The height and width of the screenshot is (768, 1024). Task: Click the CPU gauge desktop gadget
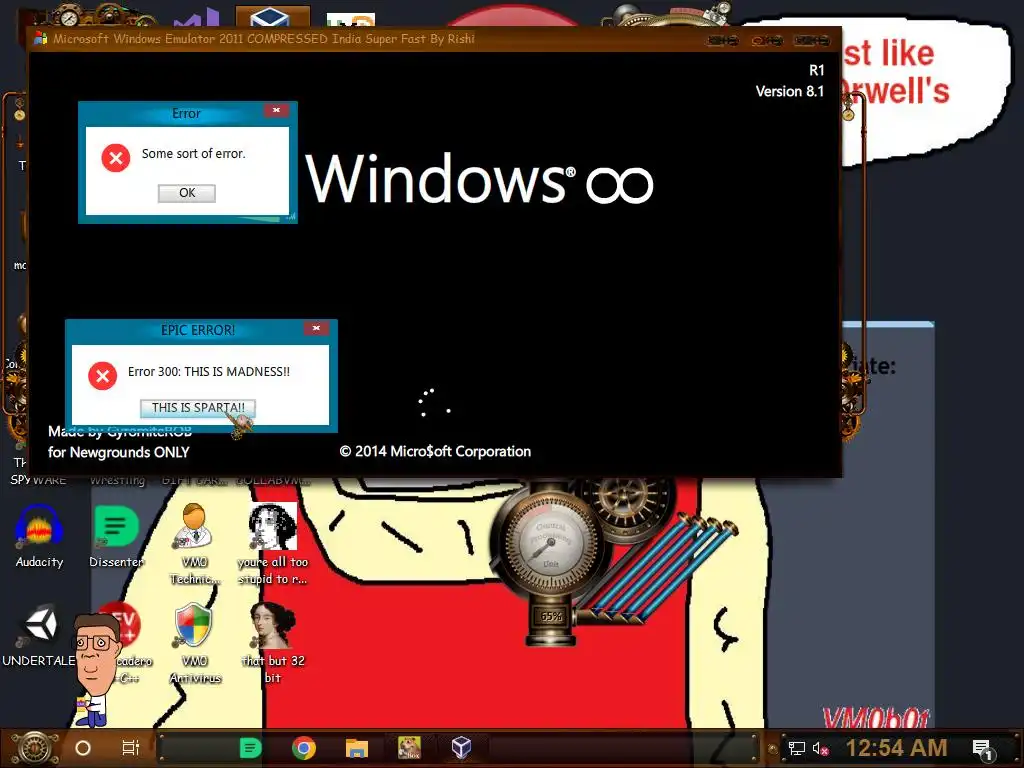[x=550, y=544]
